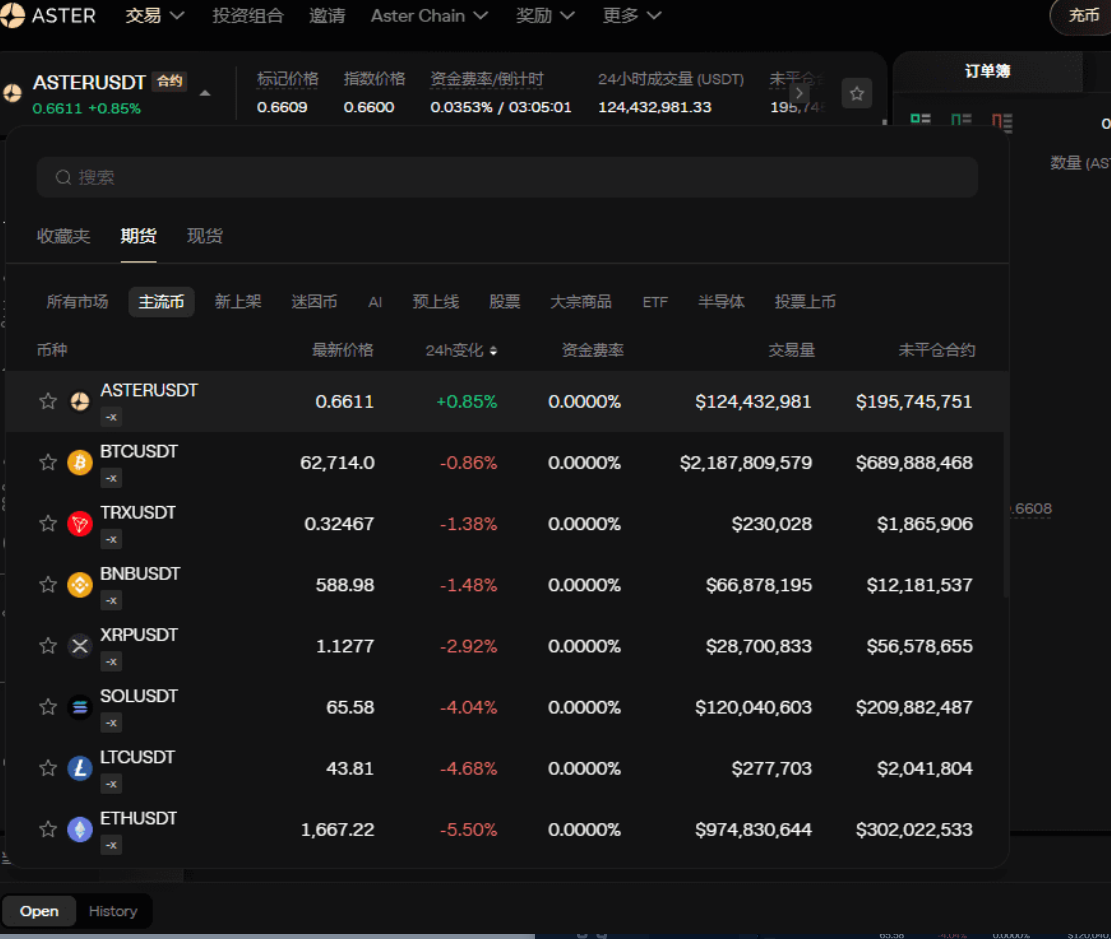
Task: Click the 搜索 search input field
Action: (507, 177)
